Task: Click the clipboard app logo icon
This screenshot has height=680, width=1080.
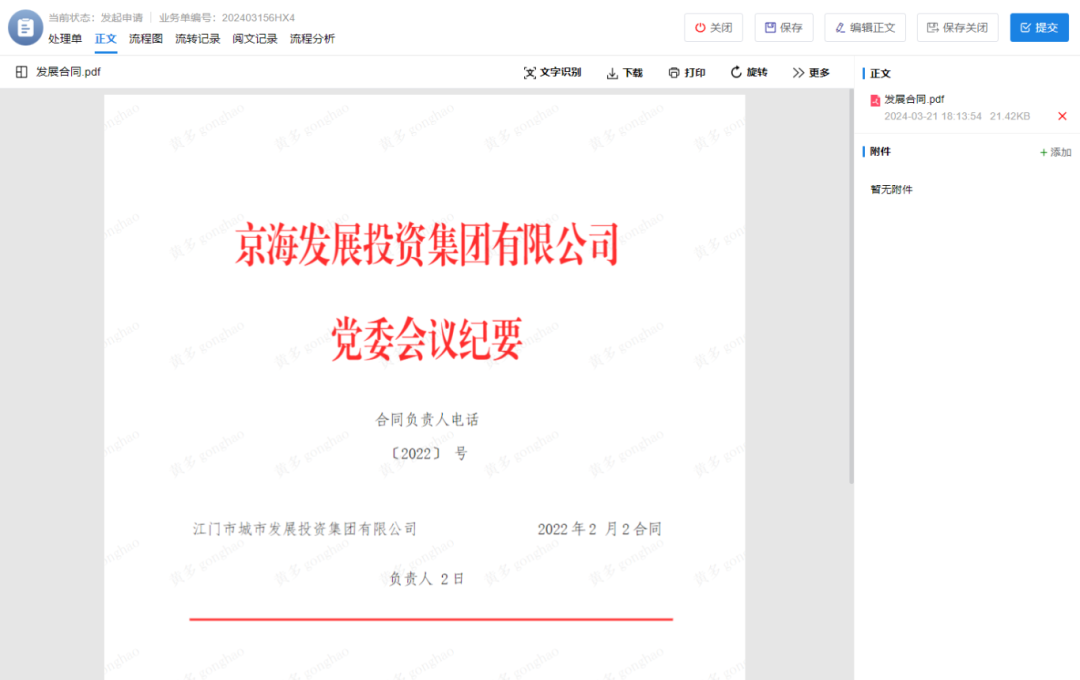Action: click(25, 28)
